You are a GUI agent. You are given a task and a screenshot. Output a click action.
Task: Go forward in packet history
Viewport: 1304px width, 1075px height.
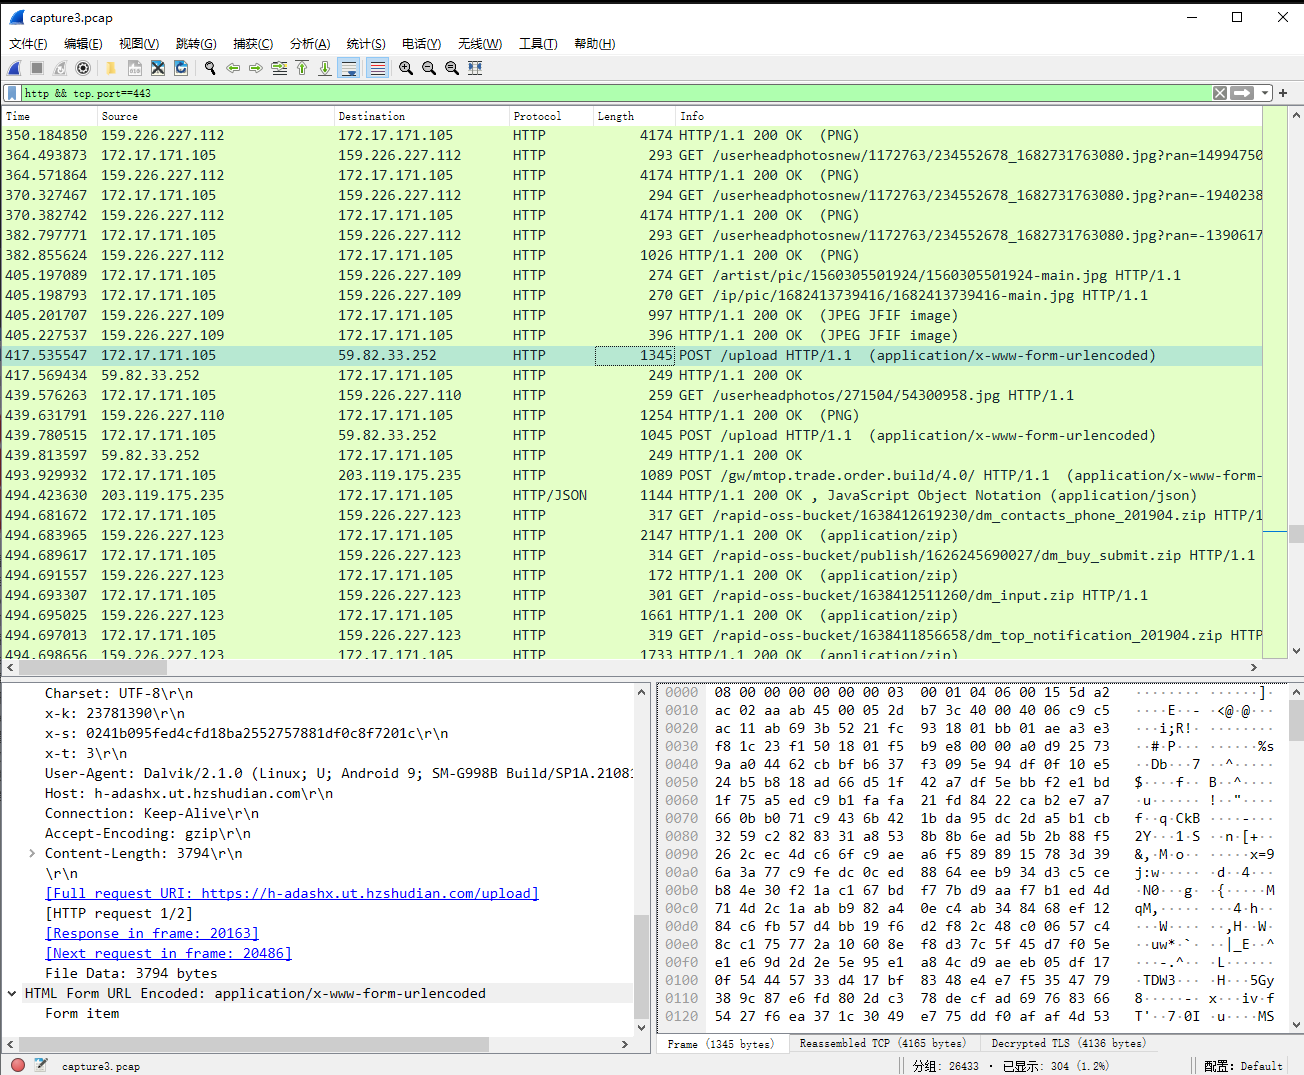[x=256, y=68]
